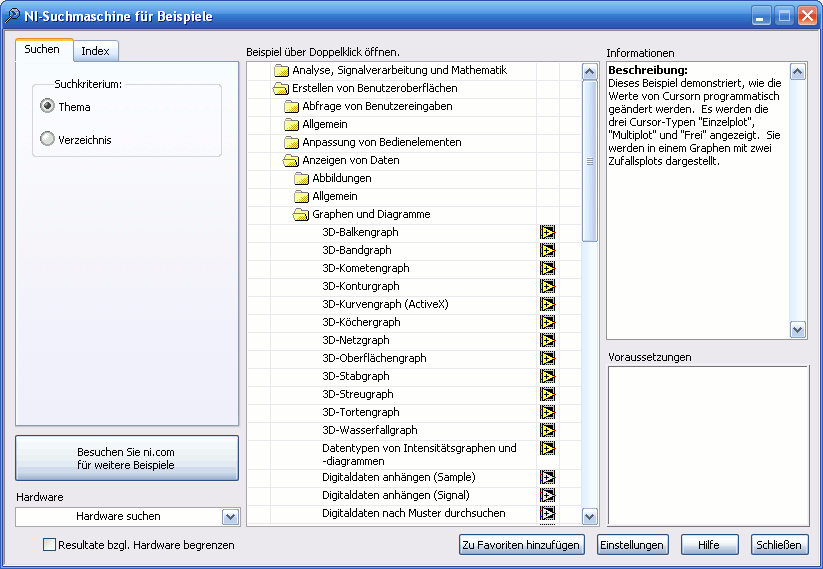The image size is (823, 569).
Task: Click scroll up arrow in Beschreibung panel
Action: (798, 71)
